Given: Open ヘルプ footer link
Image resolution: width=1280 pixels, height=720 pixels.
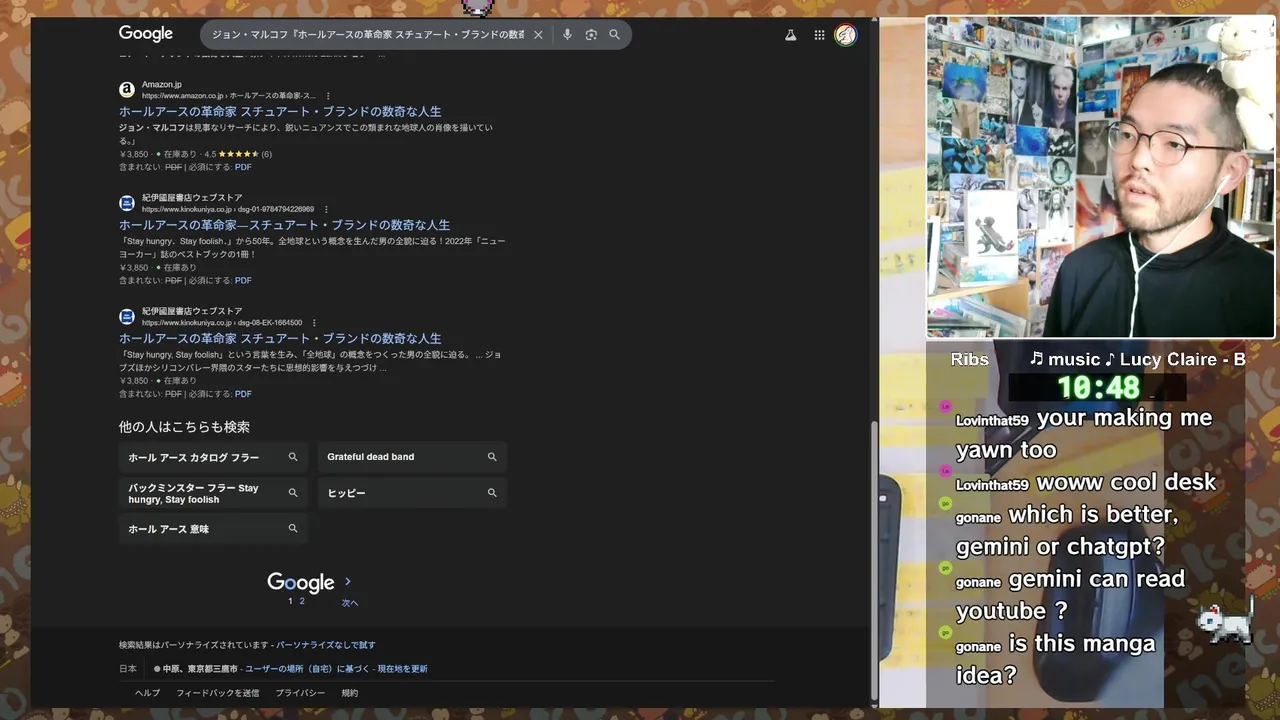Looking at the screenshot, I should pos(147,693).
